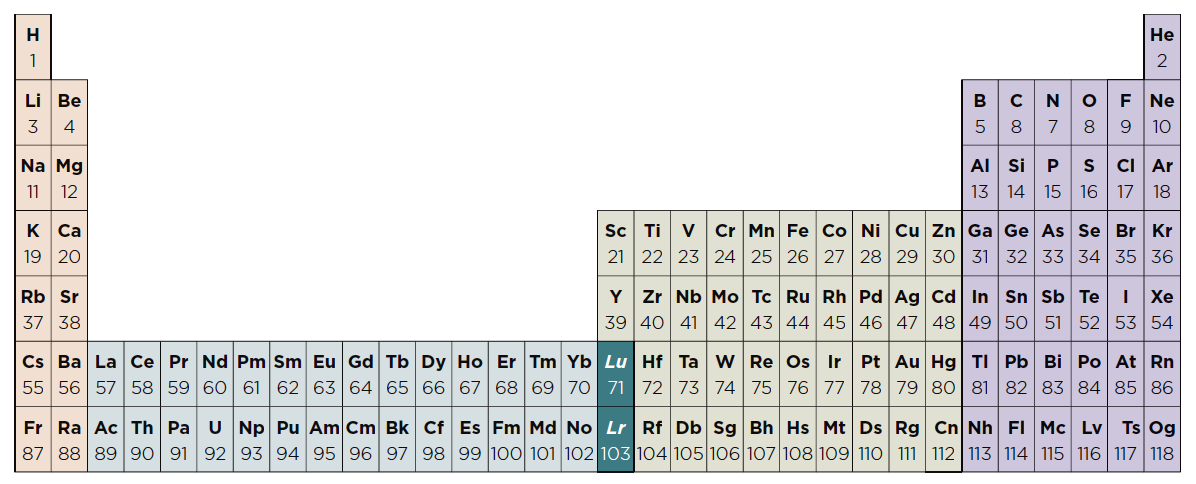This screenshot has width=1196, height=484.
Task: Click the highlighted Lutetium (Lu) cell
Action: (615, 374)
